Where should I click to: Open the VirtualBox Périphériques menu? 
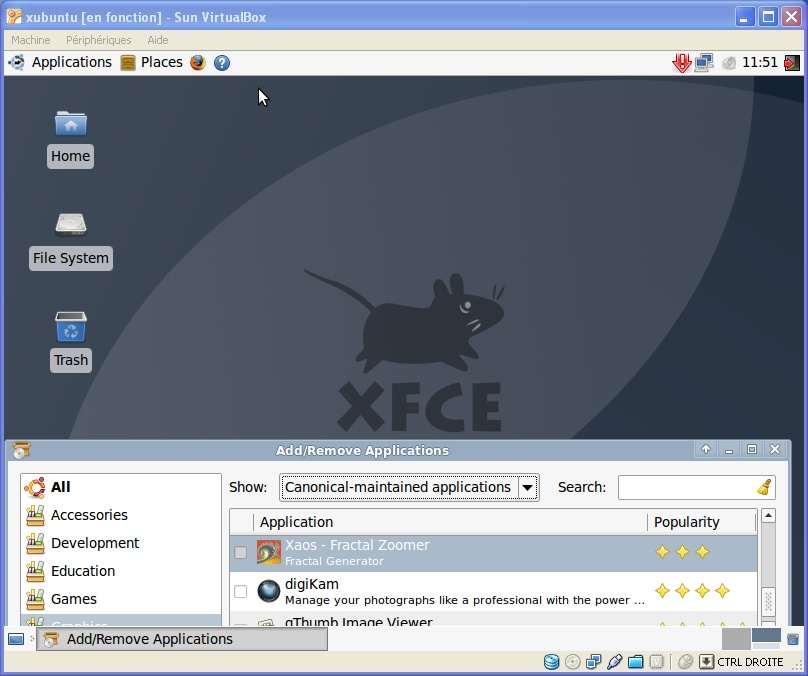(98, 40)
